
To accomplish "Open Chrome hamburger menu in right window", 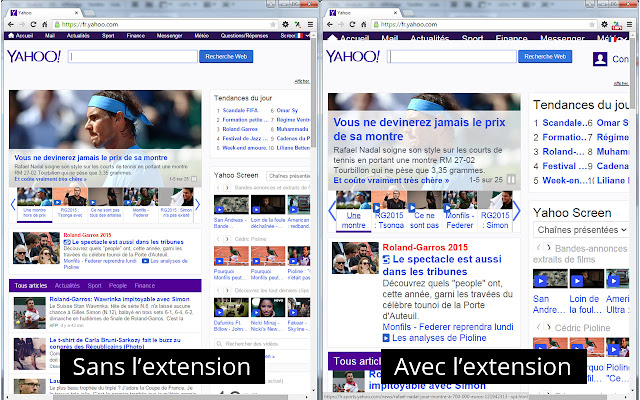I will point(629,24).
